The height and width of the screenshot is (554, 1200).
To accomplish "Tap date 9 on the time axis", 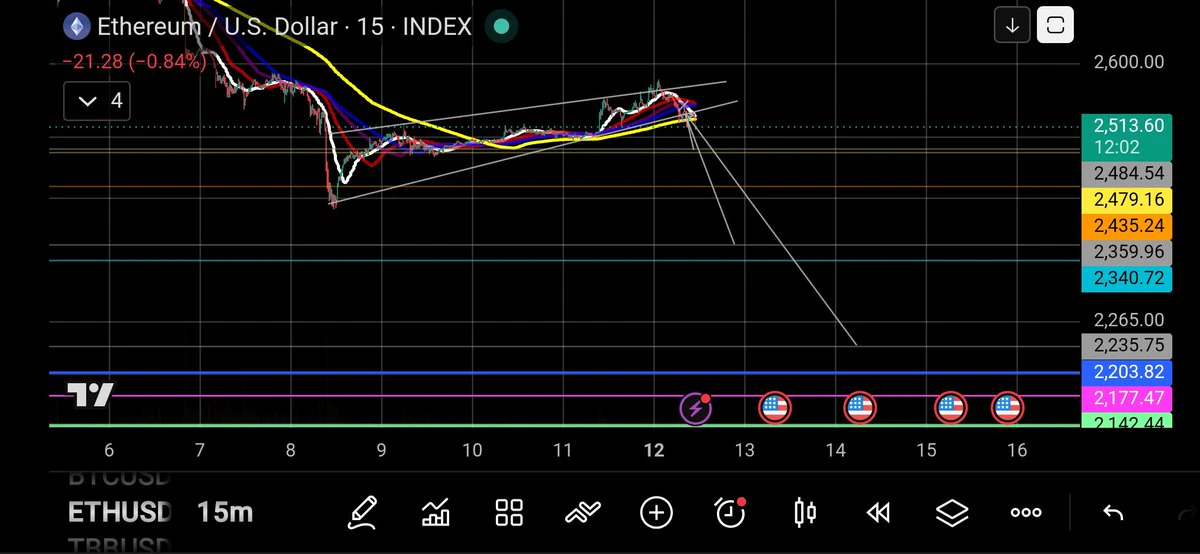I will click(x=381, y=451).
